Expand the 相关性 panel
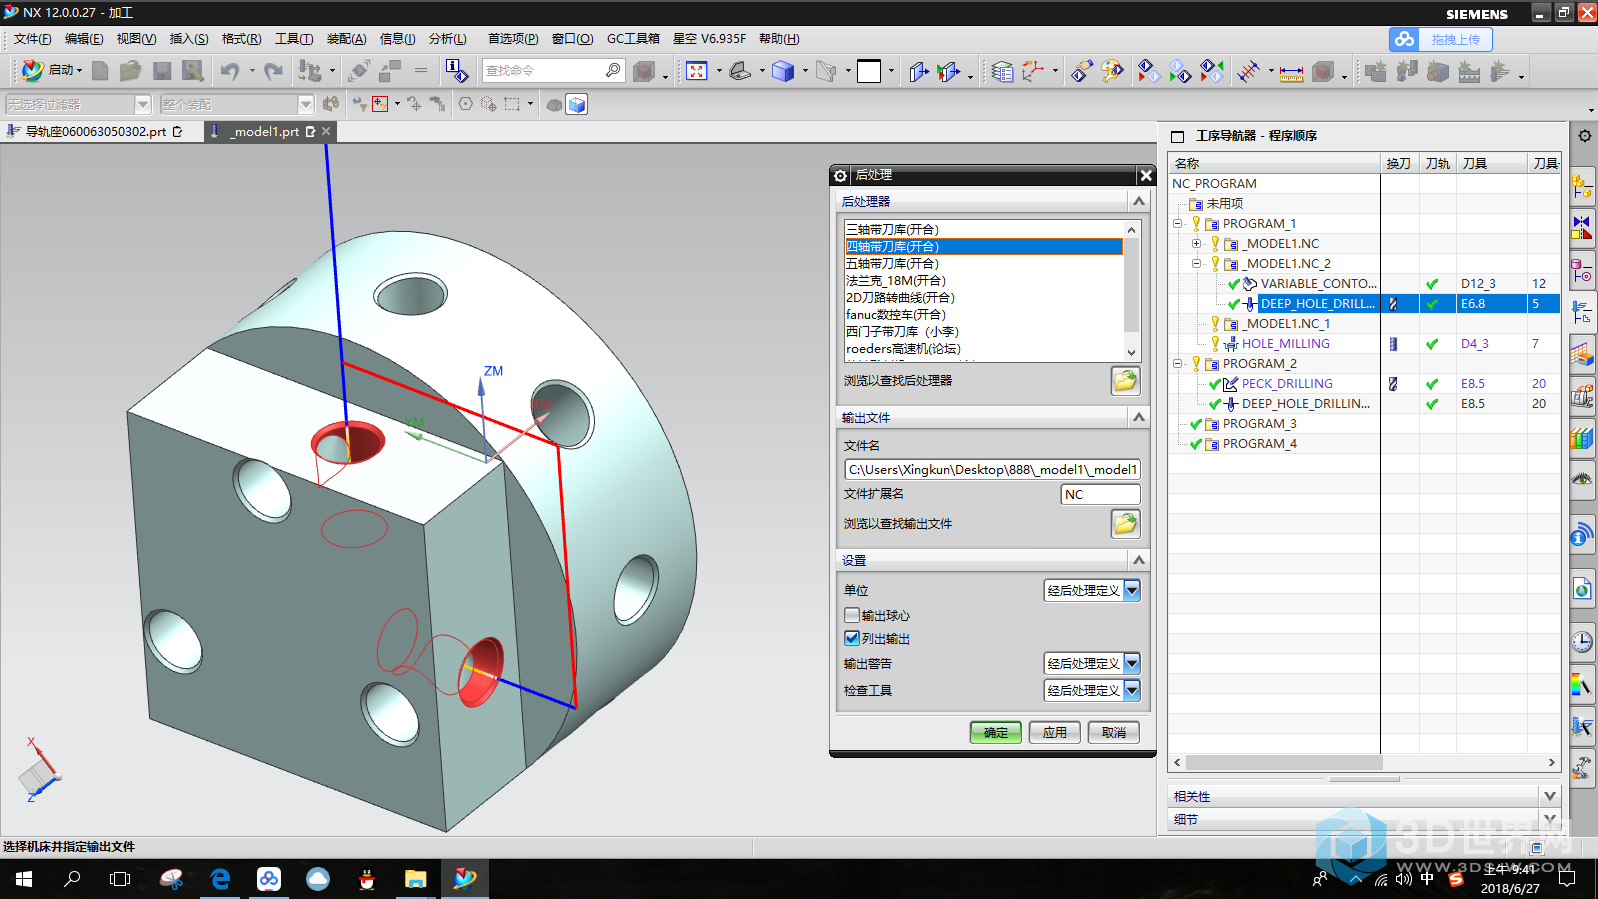This screenshot has width=1598, height=899. pyautogui.click(x=1550, y=796)
